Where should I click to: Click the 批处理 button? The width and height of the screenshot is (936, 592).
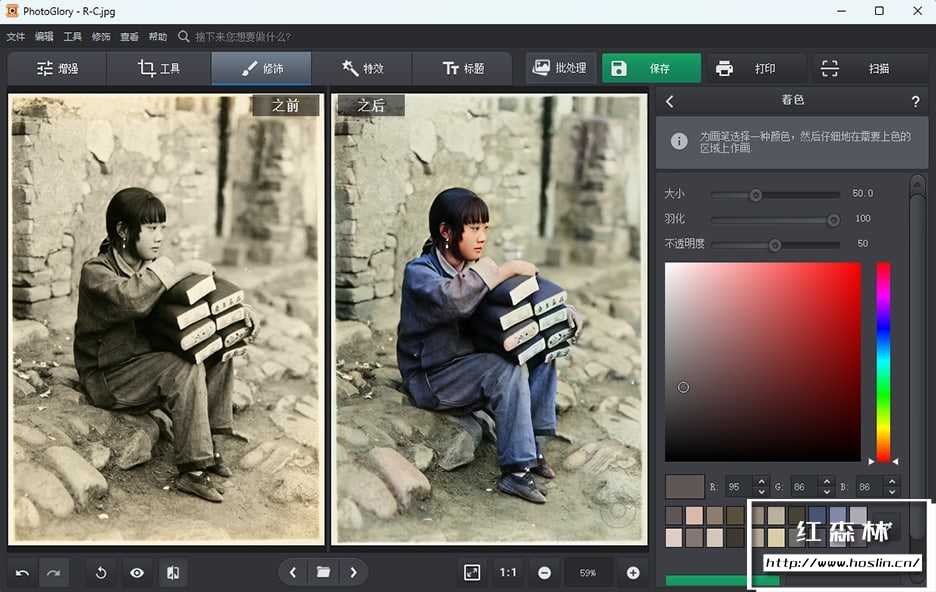tap(560, 69)
